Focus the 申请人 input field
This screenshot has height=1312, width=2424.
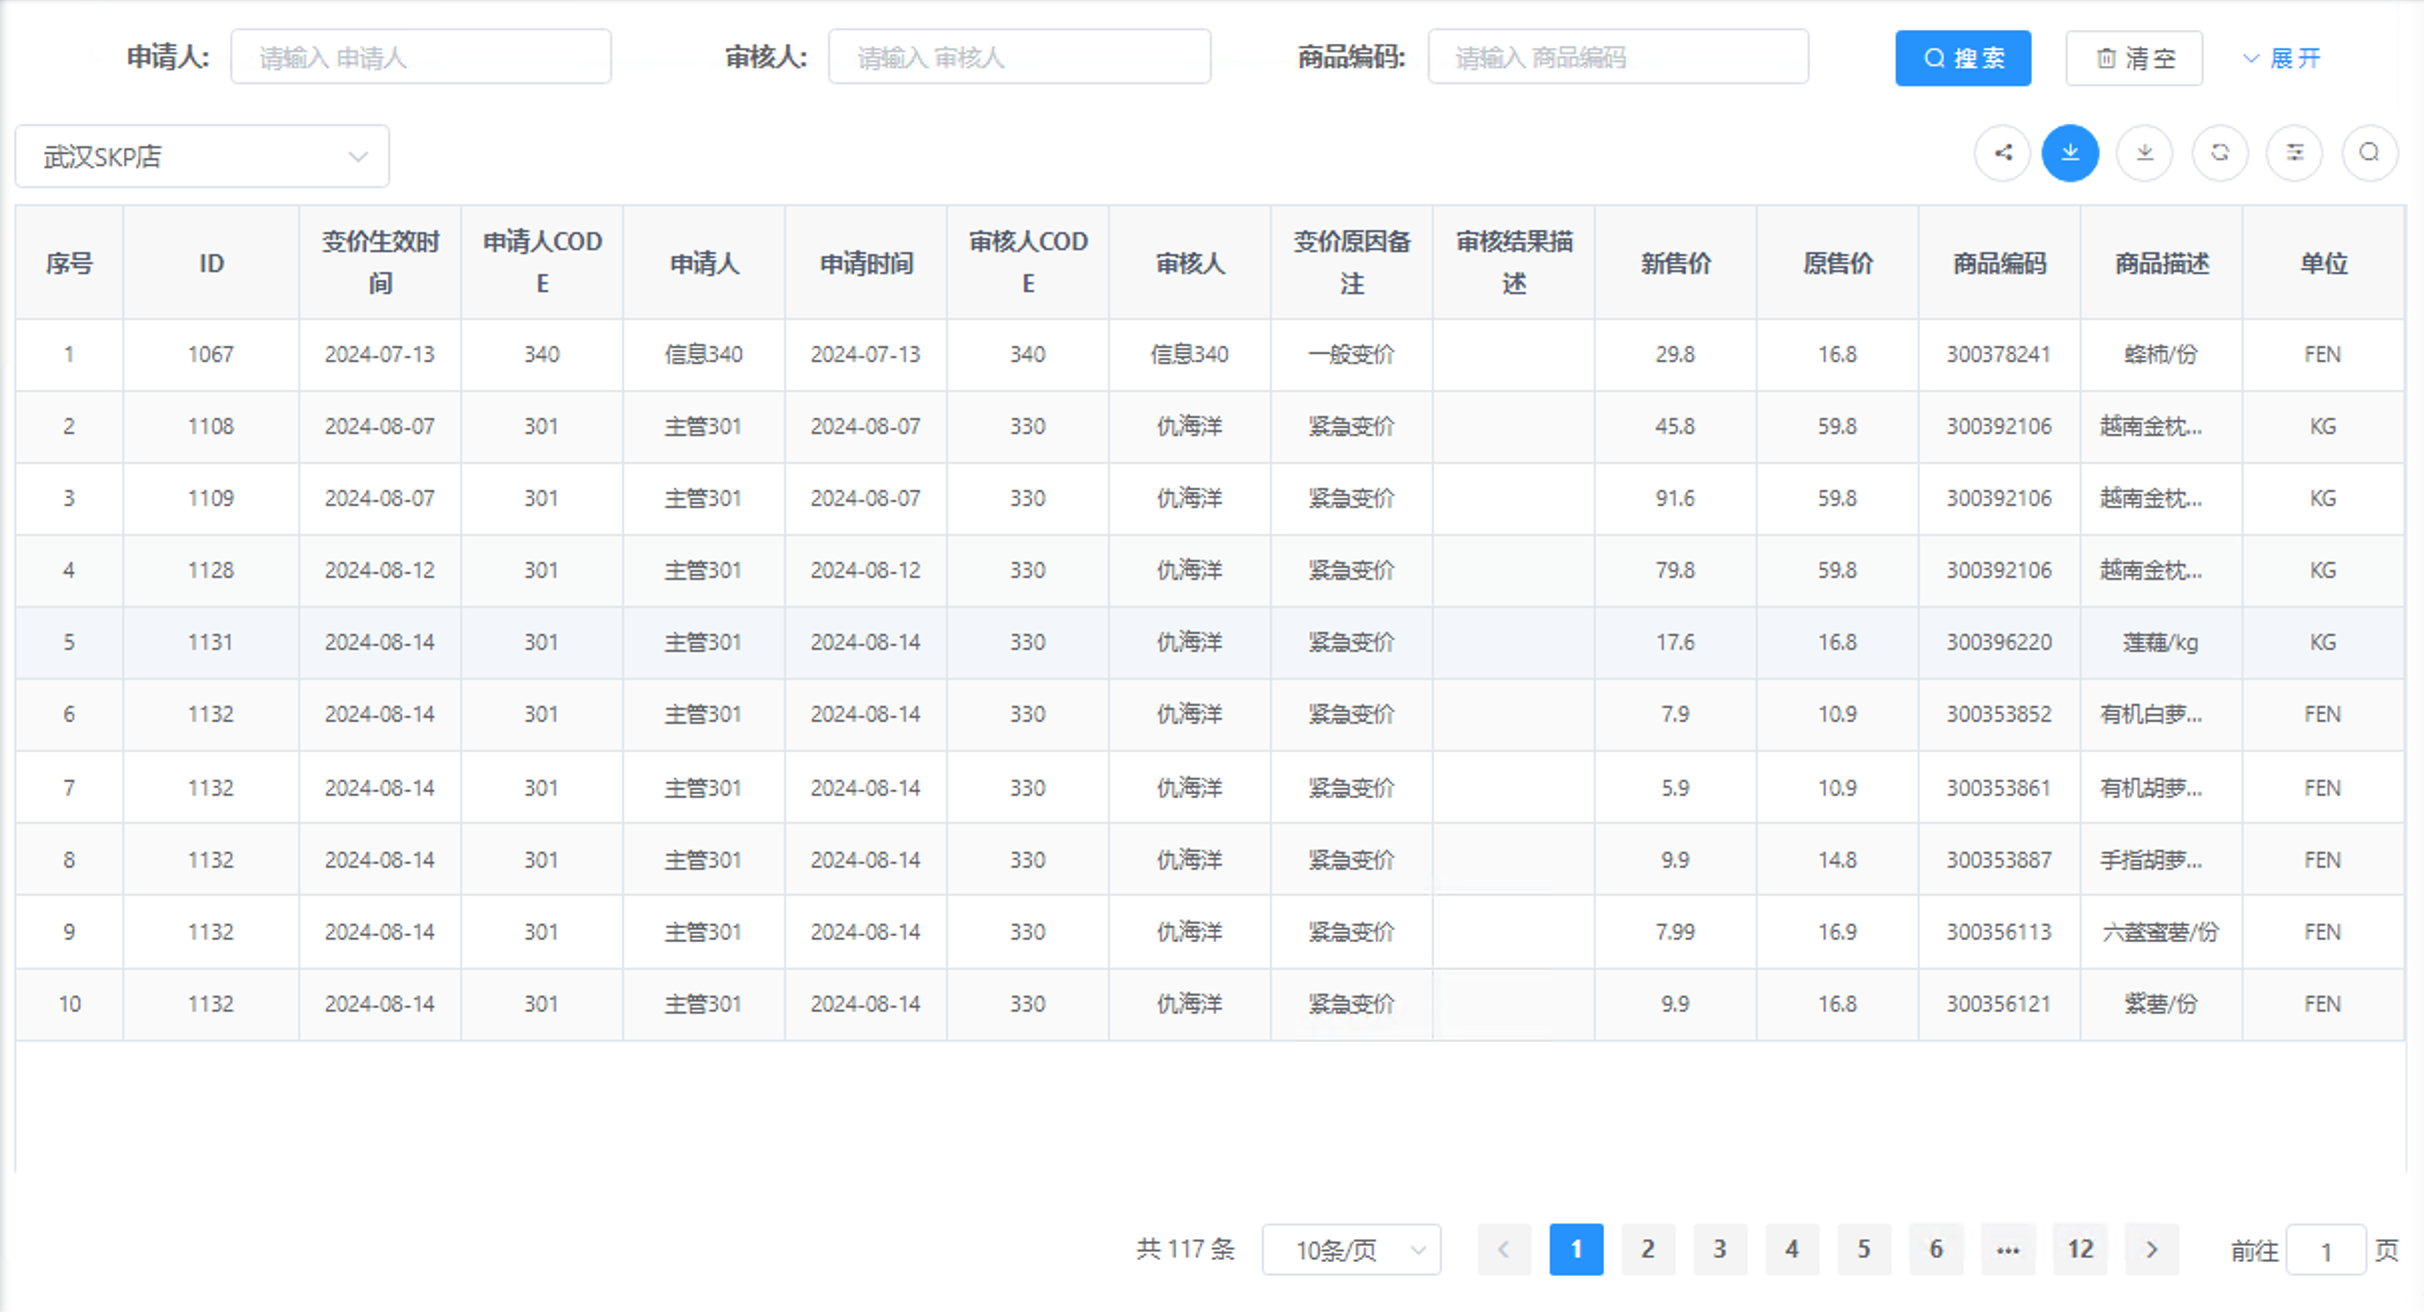(421, 57)
